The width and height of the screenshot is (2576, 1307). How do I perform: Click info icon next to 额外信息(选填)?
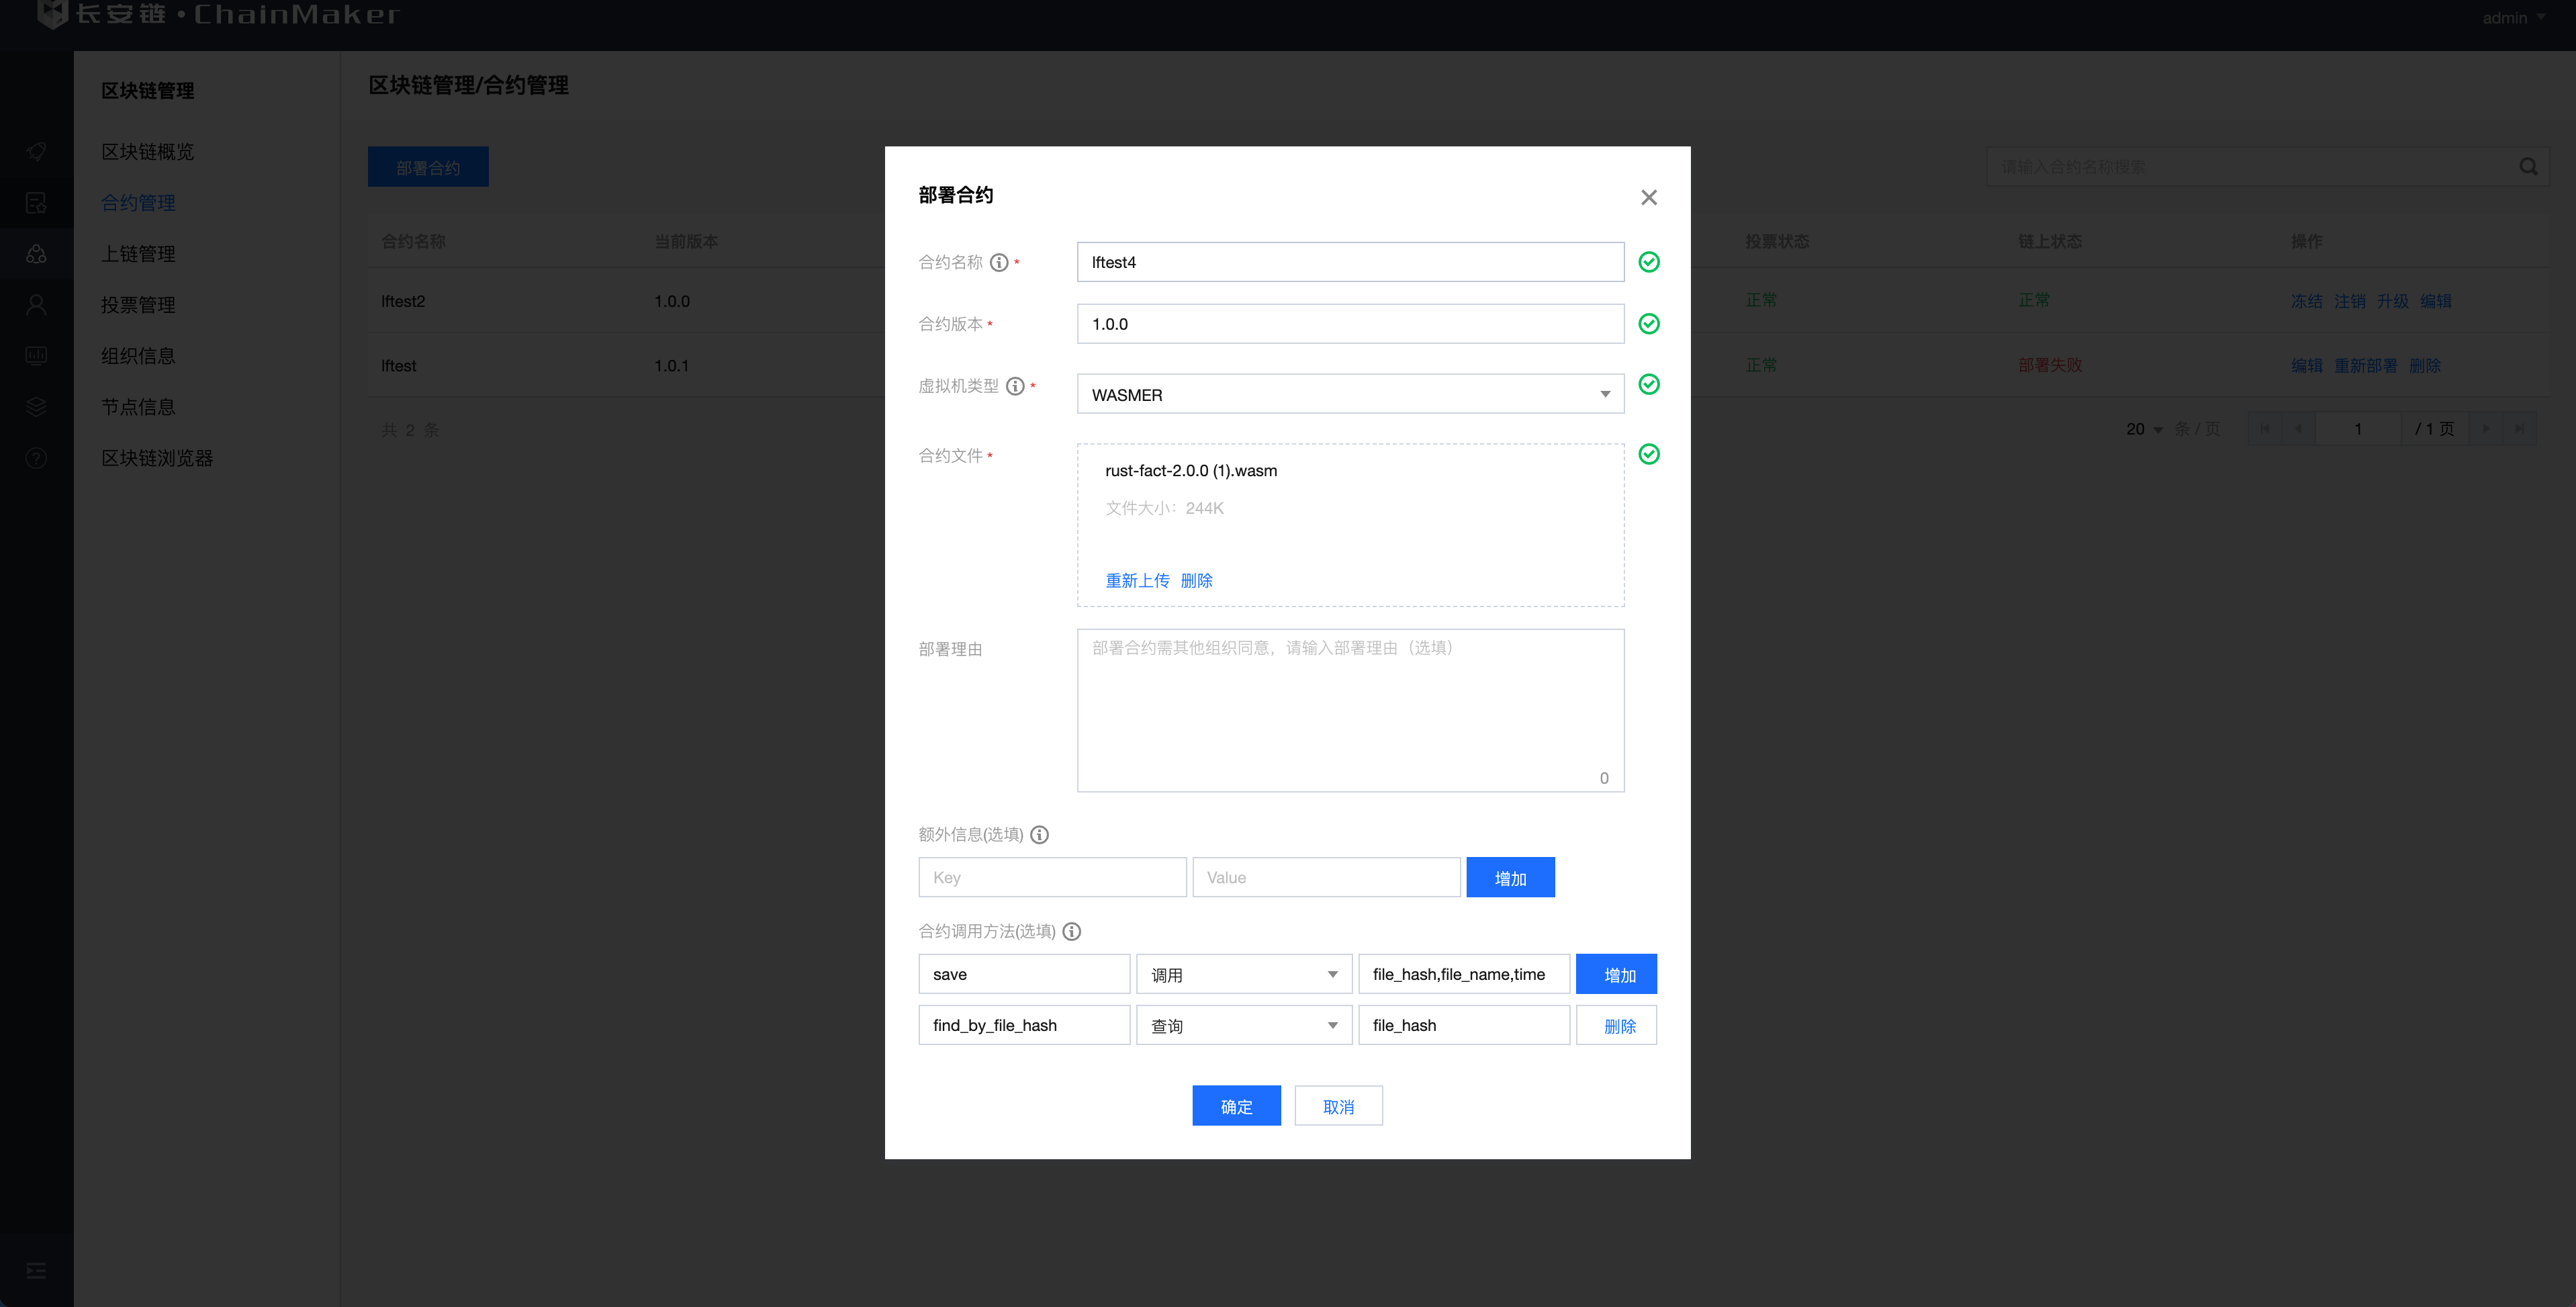[x=1039, y=835]
